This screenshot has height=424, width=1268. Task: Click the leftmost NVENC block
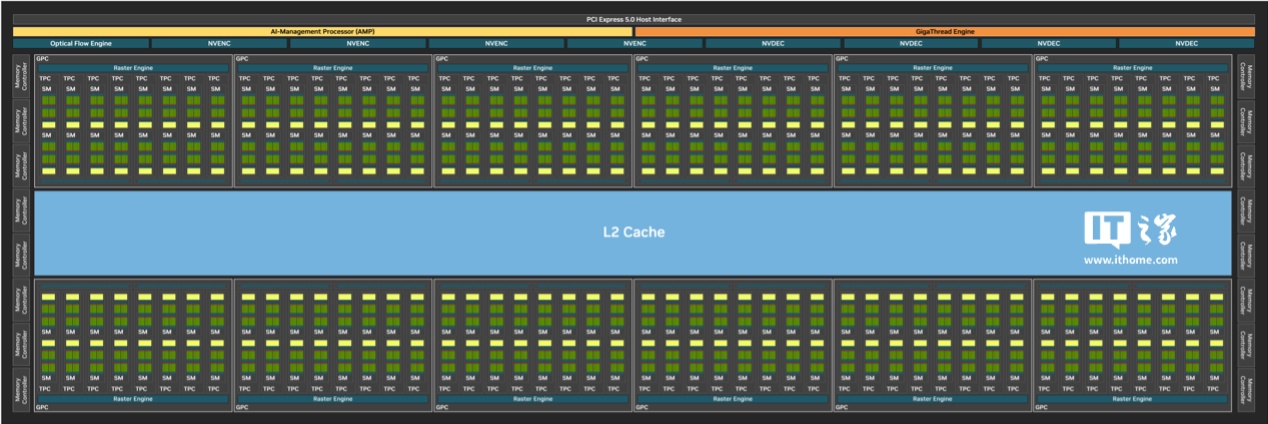[219, 44]
